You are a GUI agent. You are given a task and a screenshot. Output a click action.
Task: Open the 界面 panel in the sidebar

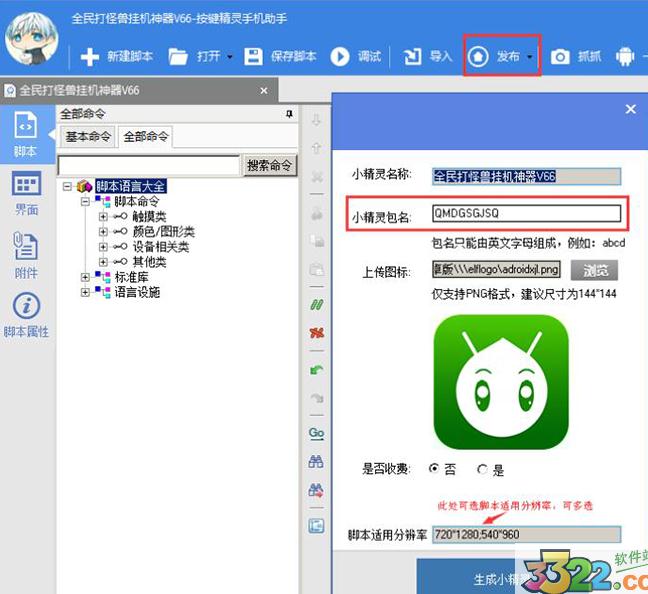(x=26, y=193)
